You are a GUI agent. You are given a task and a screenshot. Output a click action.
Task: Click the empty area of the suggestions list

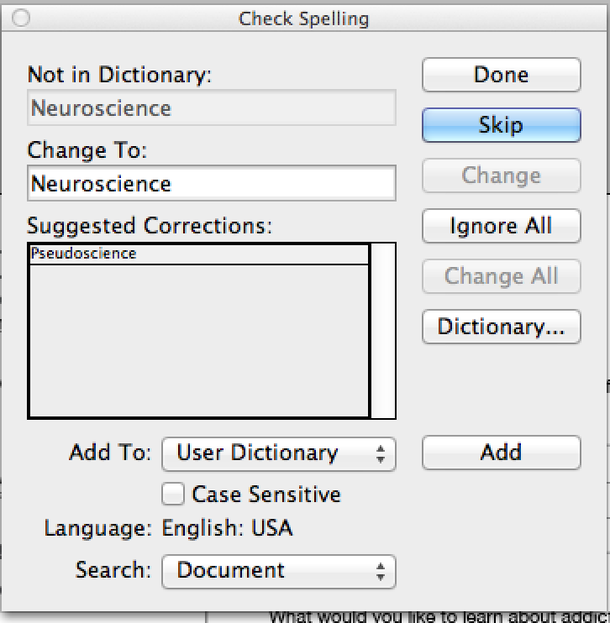tap(199, 341)
